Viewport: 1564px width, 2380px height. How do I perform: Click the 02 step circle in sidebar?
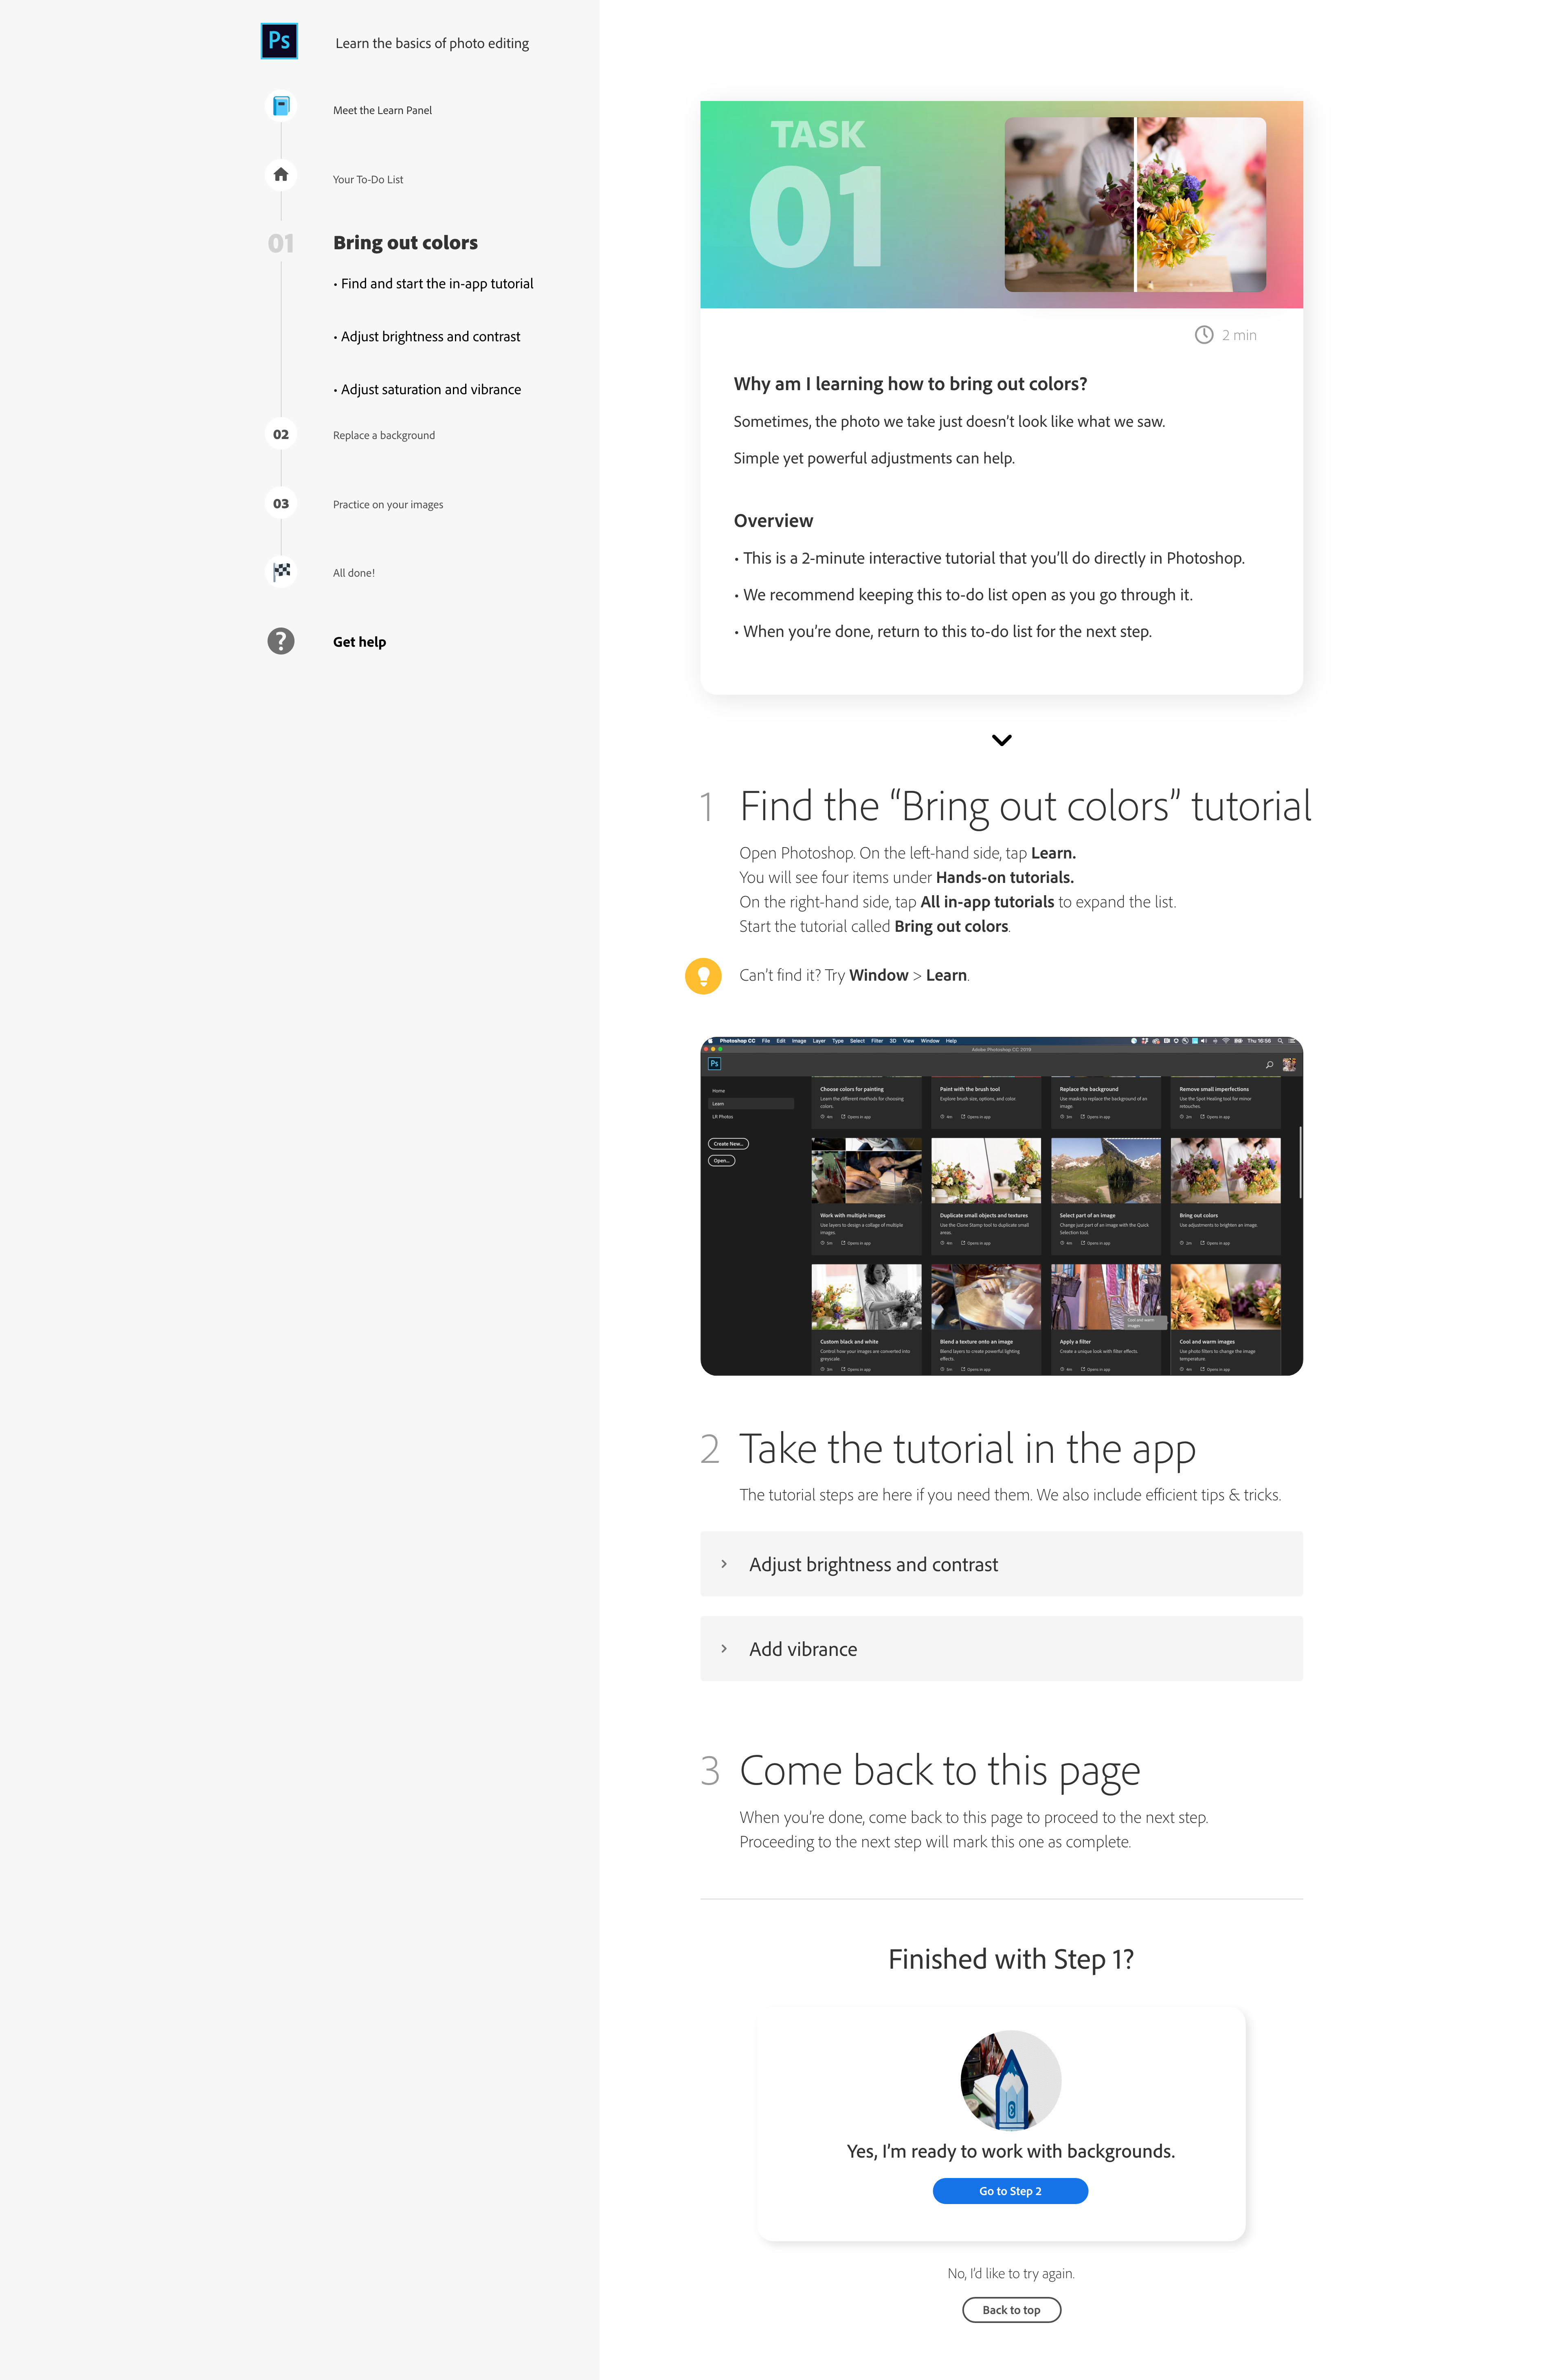click(x=281, y=434)
